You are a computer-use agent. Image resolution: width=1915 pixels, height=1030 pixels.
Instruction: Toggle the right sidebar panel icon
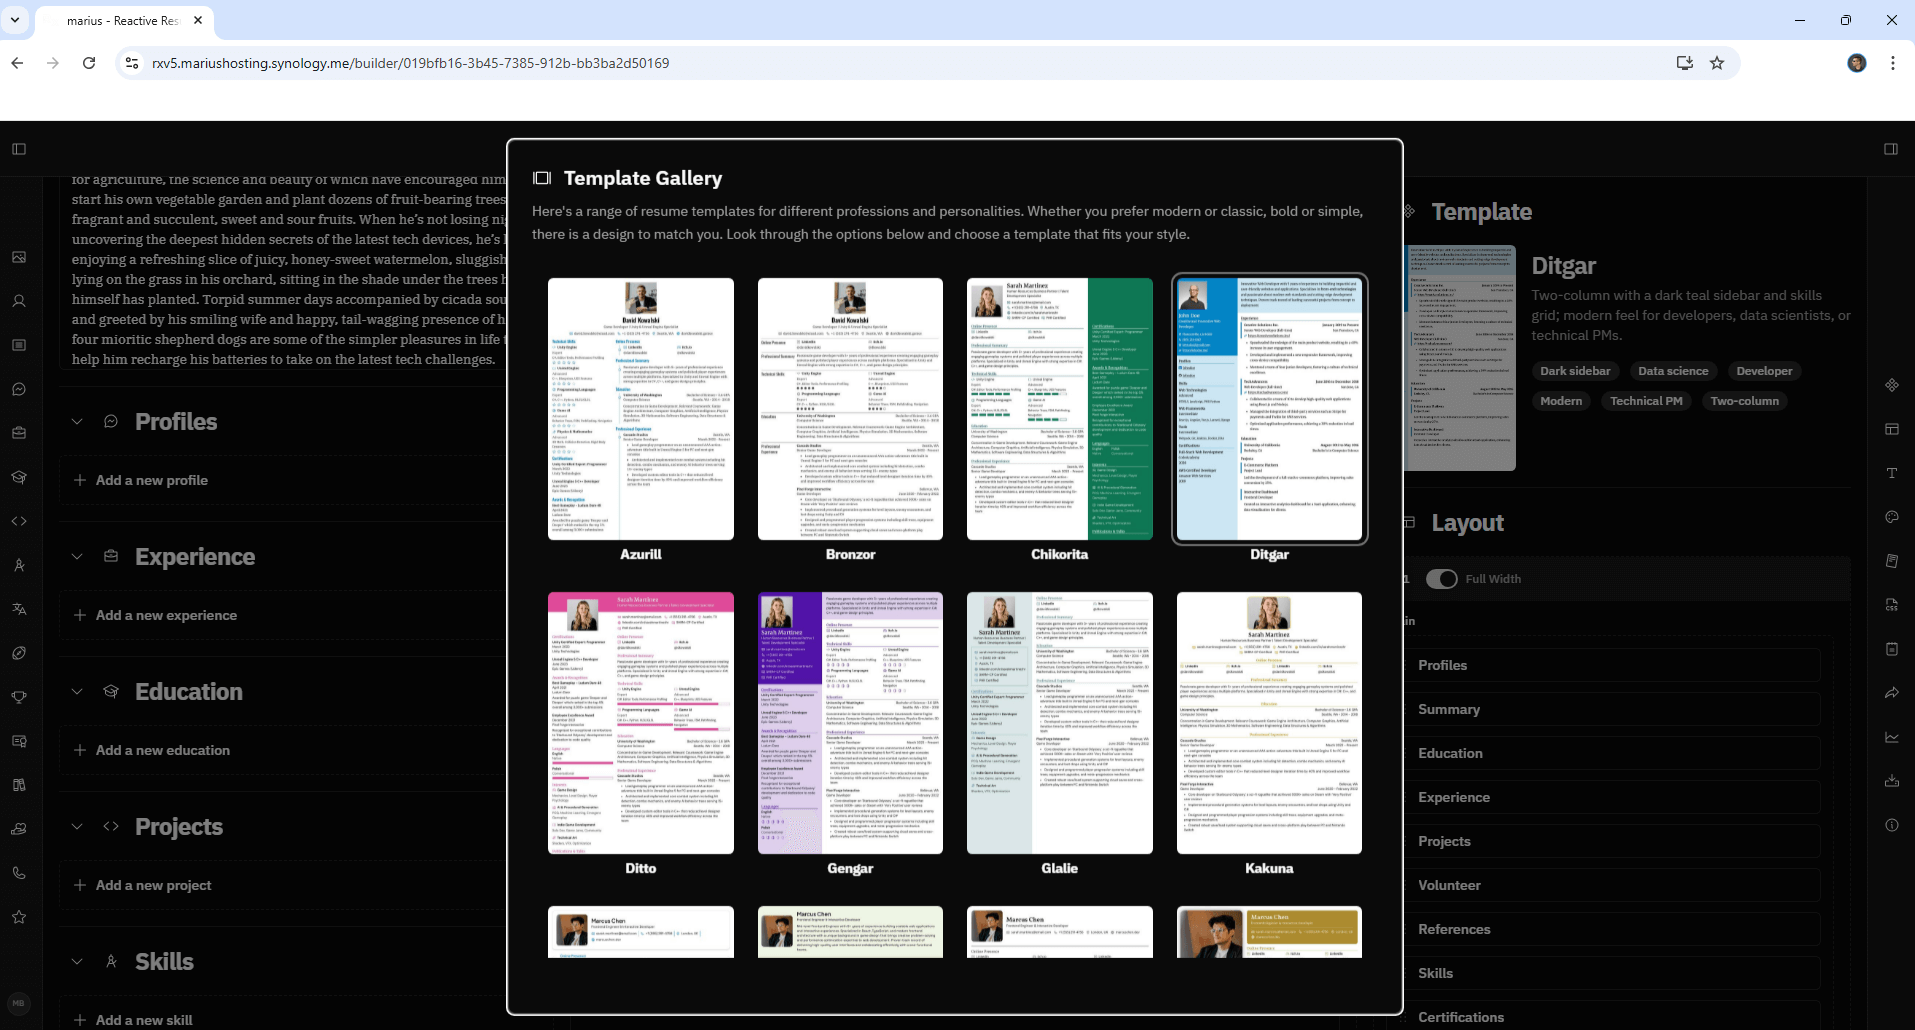1891,149
